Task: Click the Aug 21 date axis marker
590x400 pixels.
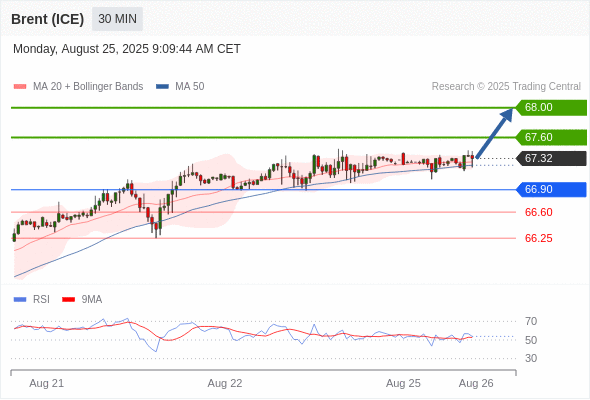Action: click(x=47, y=383)
